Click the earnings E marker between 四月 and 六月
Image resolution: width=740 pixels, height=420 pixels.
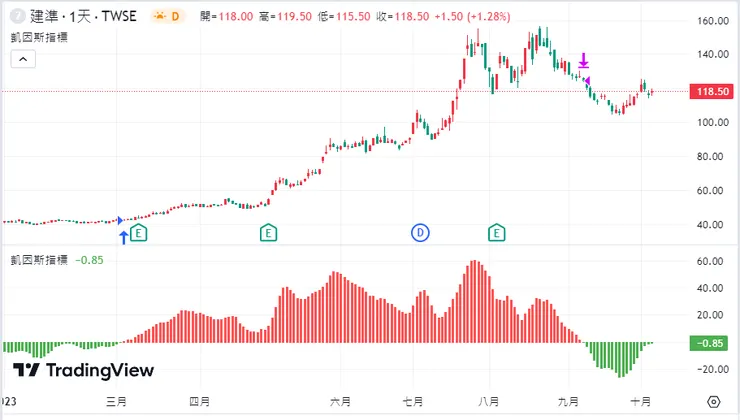268,233
